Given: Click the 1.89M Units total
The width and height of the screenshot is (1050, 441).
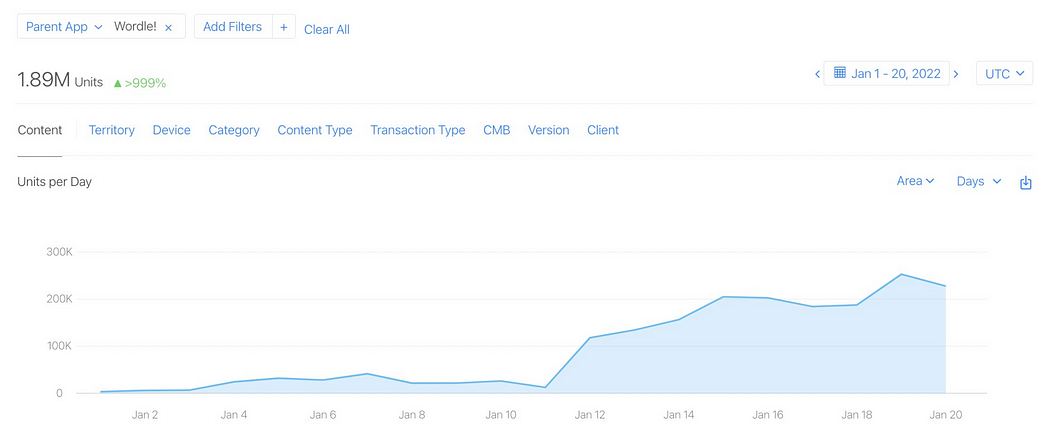Looking at the screenshot, I should click(x=60, y=82).
